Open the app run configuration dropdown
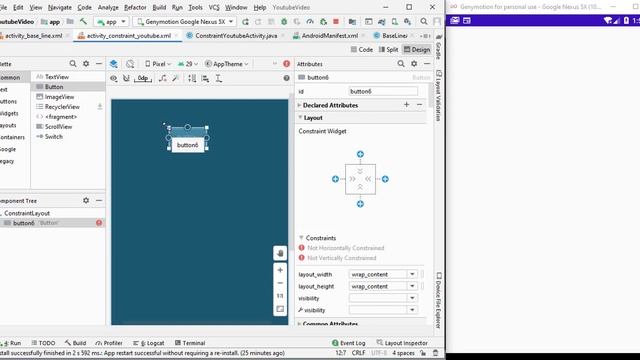Screen dimensions: 640x360 click(x=111, y=22)
